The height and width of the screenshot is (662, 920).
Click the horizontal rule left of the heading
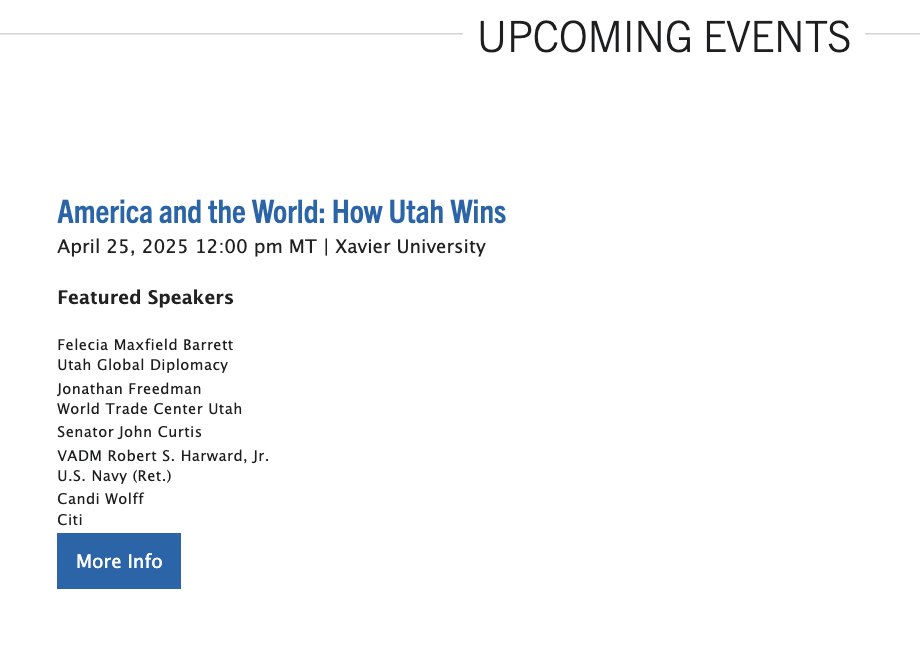coord(230,34)
